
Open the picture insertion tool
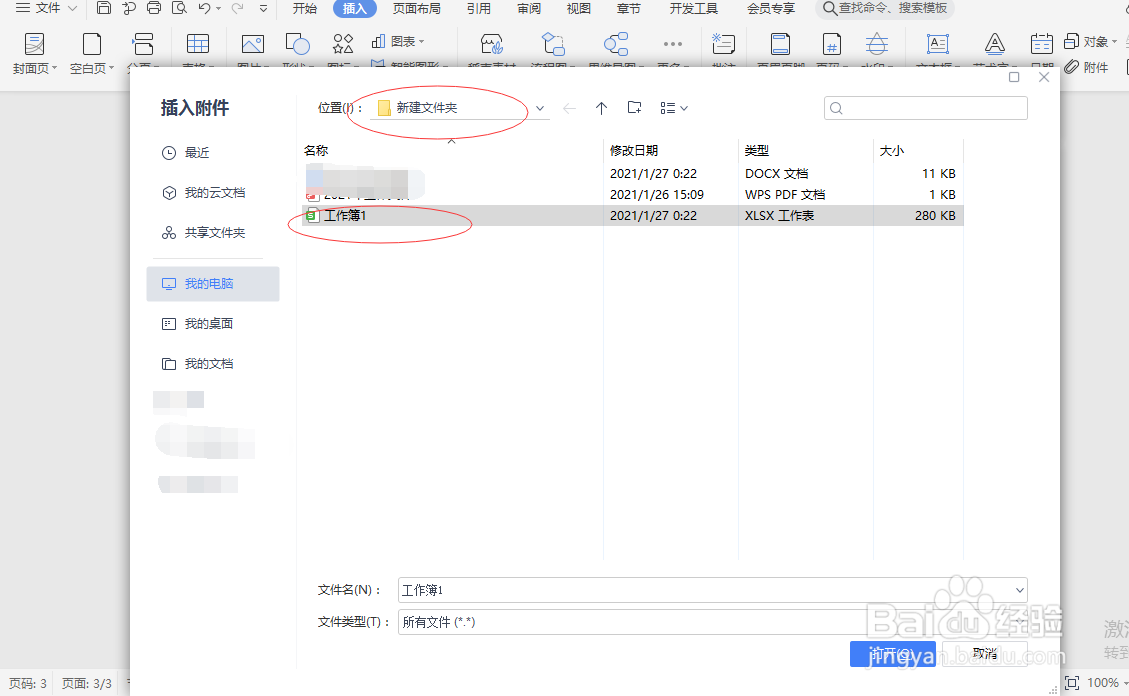252,43
